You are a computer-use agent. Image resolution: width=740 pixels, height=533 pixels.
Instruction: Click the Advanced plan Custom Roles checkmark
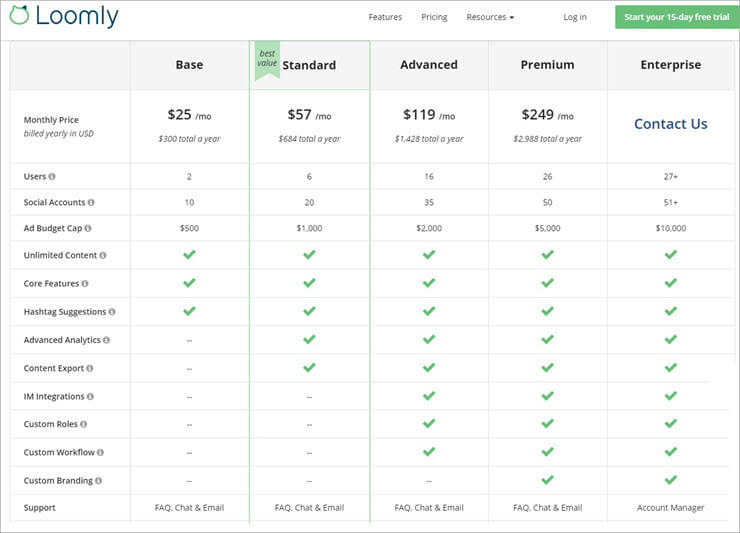pyautogui.click(x=429, y=423)
